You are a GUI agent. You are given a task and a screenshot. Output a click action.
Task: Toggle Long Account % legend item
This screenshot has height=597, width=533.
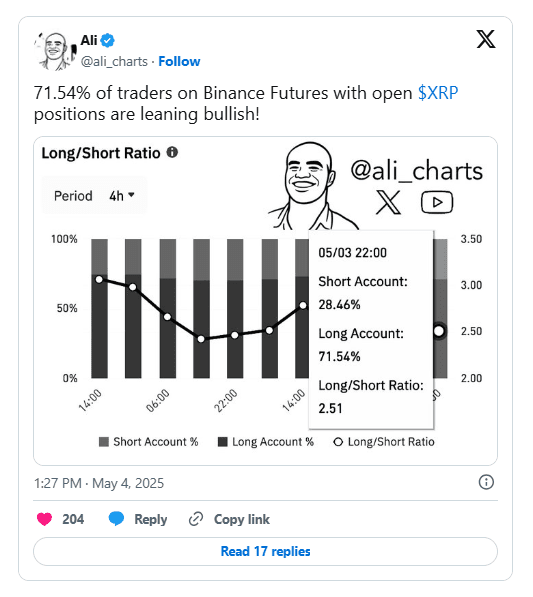click(x=266, y=442)
